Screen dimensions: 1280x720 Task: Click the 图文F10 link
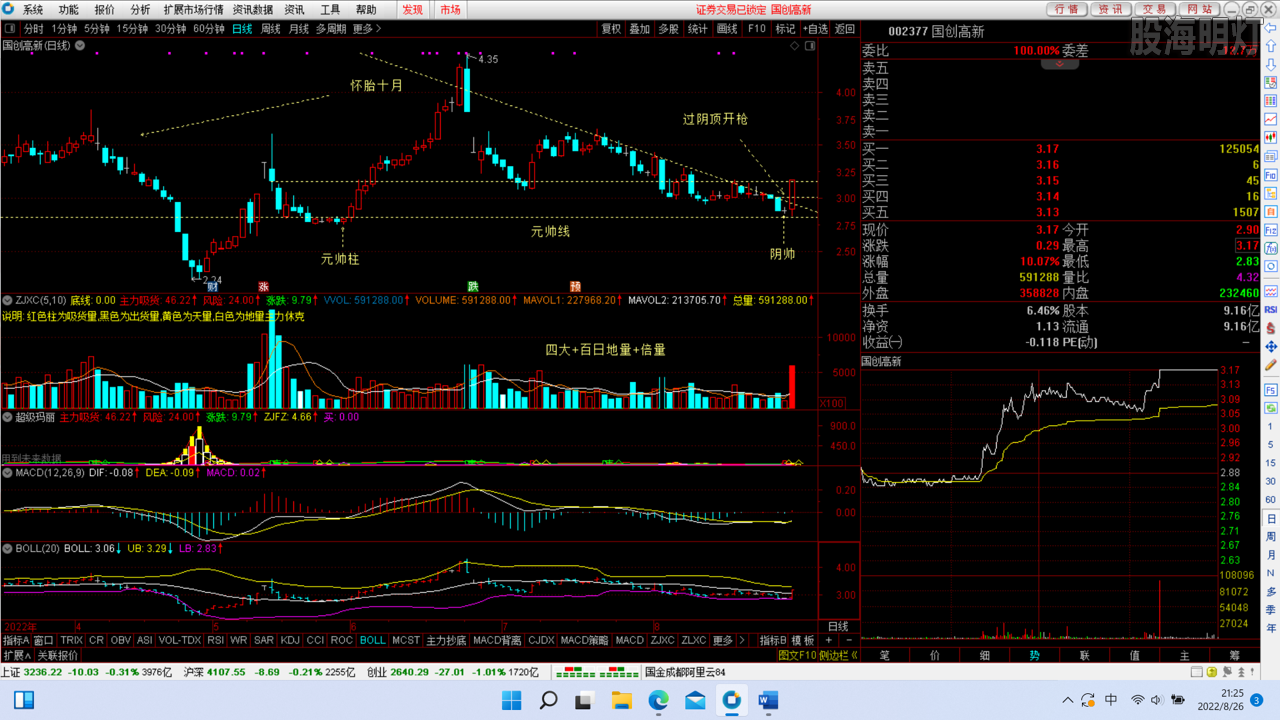pyautogui.click(x=797, y=656)
